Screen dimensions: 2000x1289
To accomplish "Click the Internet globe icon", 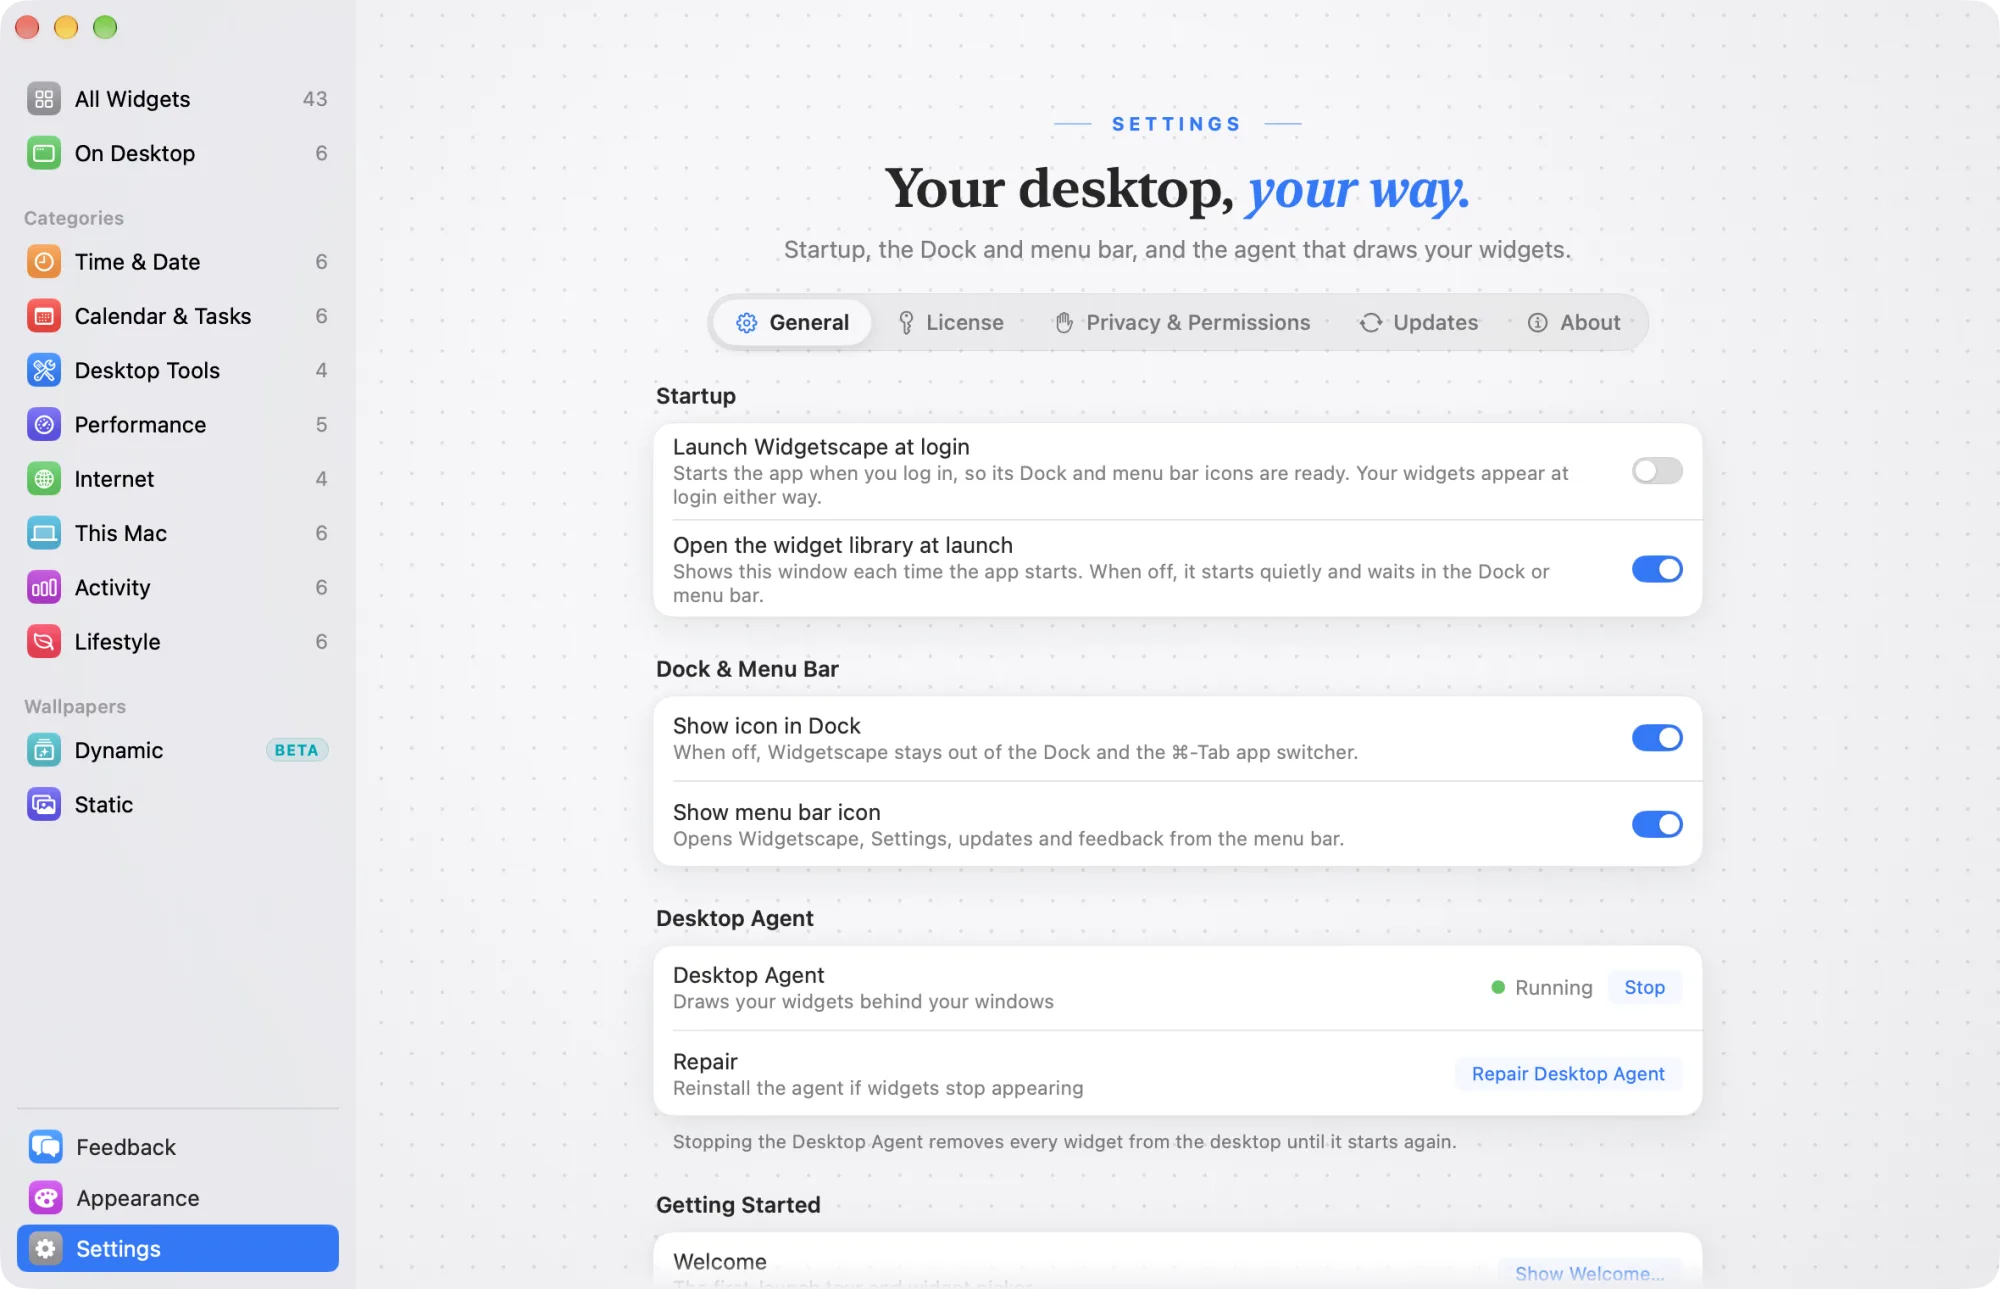I will (x=43, y=479).
